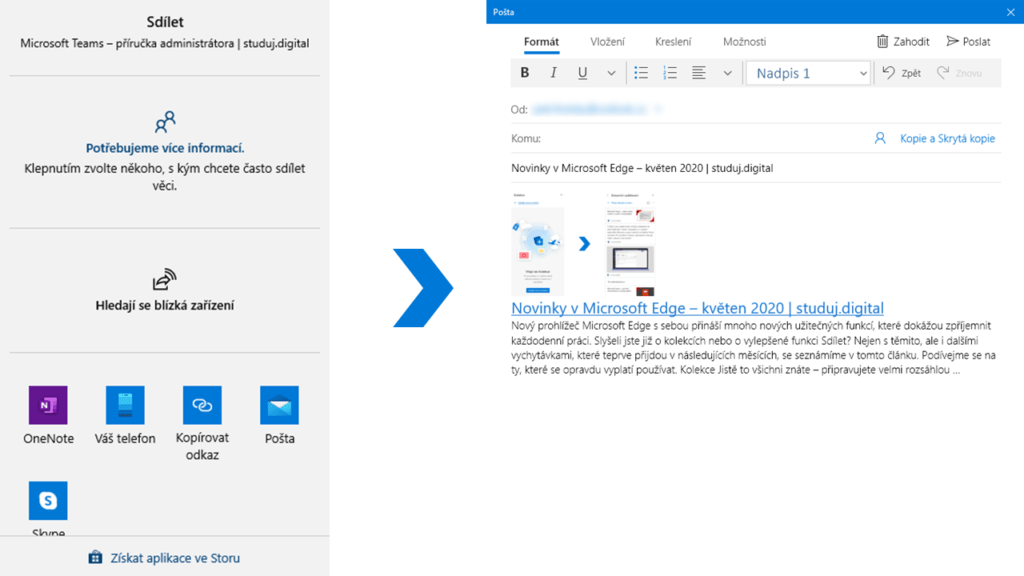The image size is (1024, 576).
Task: Send the email with Poslat
Action: click(968, 42)
